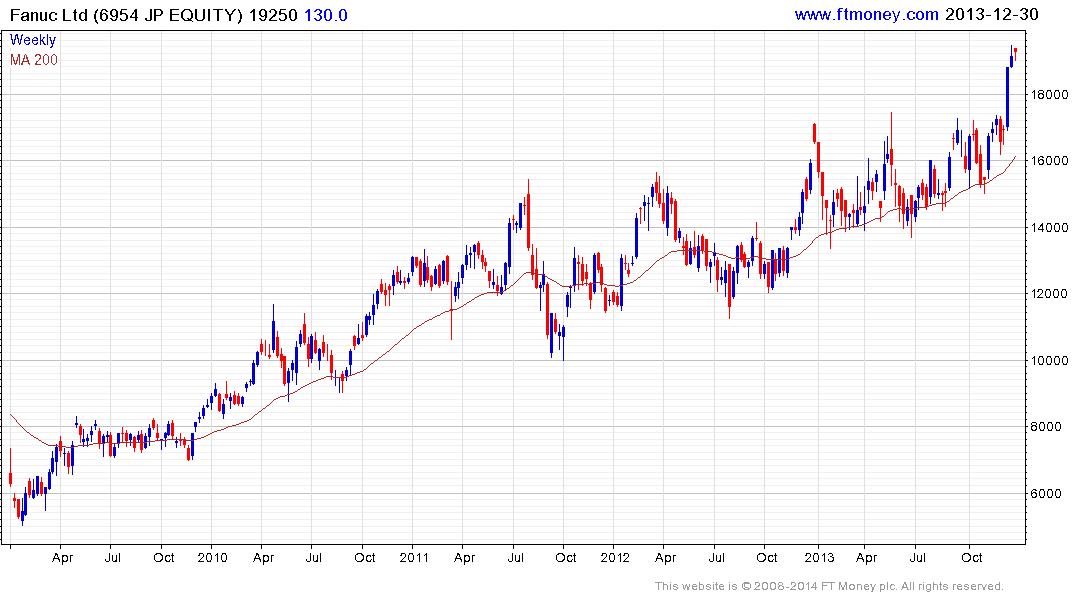
Task: Select the price change value 130.0
Action: click(x=326, y=15)
